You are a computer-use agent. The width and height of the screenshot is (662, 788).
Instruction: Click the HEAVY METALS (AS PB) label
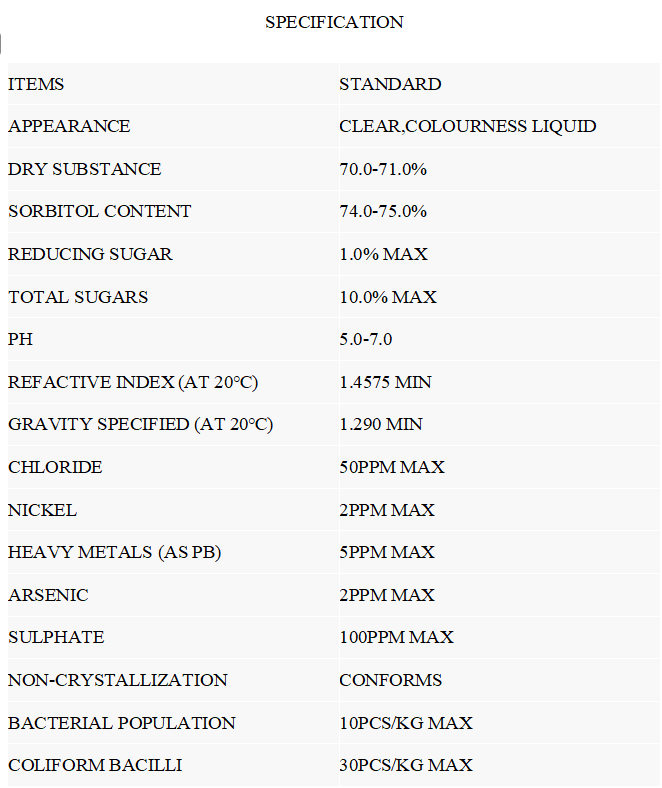[115, 552]
